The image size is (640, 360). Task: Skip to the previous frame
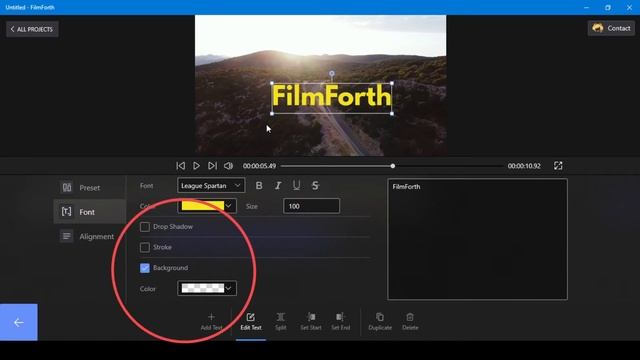[180, 166]
